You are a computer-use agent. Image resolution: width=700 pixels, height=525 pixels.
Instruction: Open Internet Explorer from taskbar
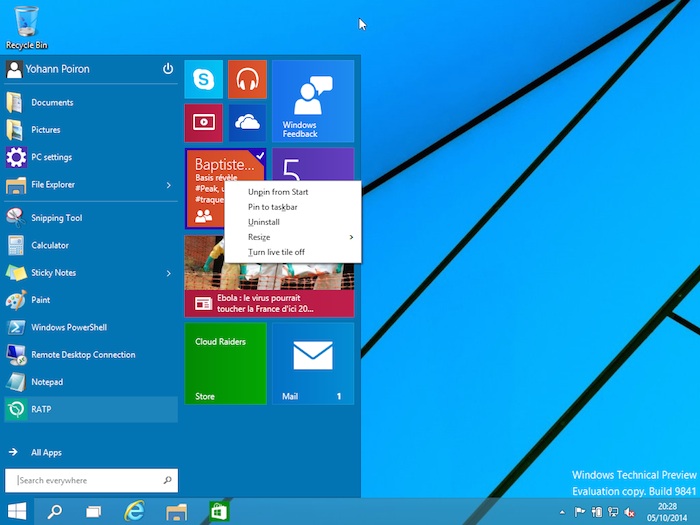(133, 511)
